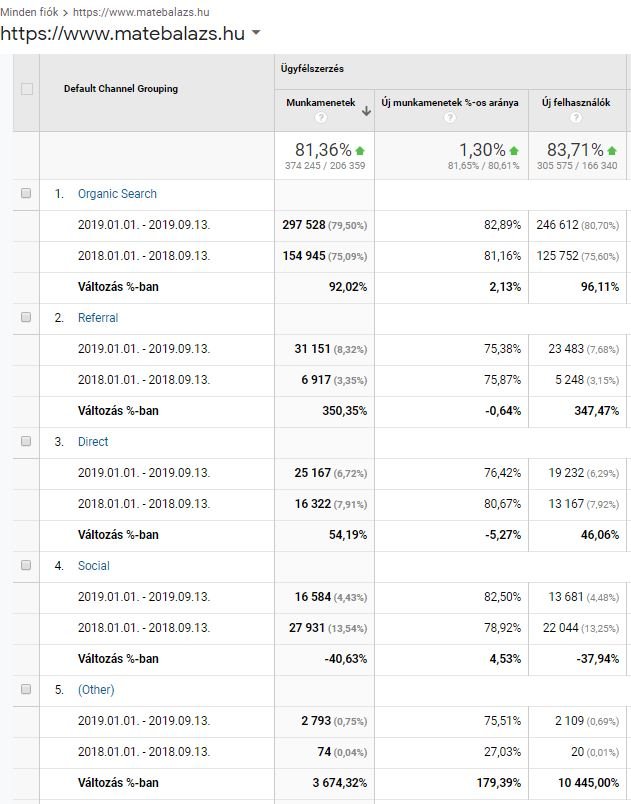Select the Referral row checkbox
Screen dimensions: 631x804
[x=27, y=318]
